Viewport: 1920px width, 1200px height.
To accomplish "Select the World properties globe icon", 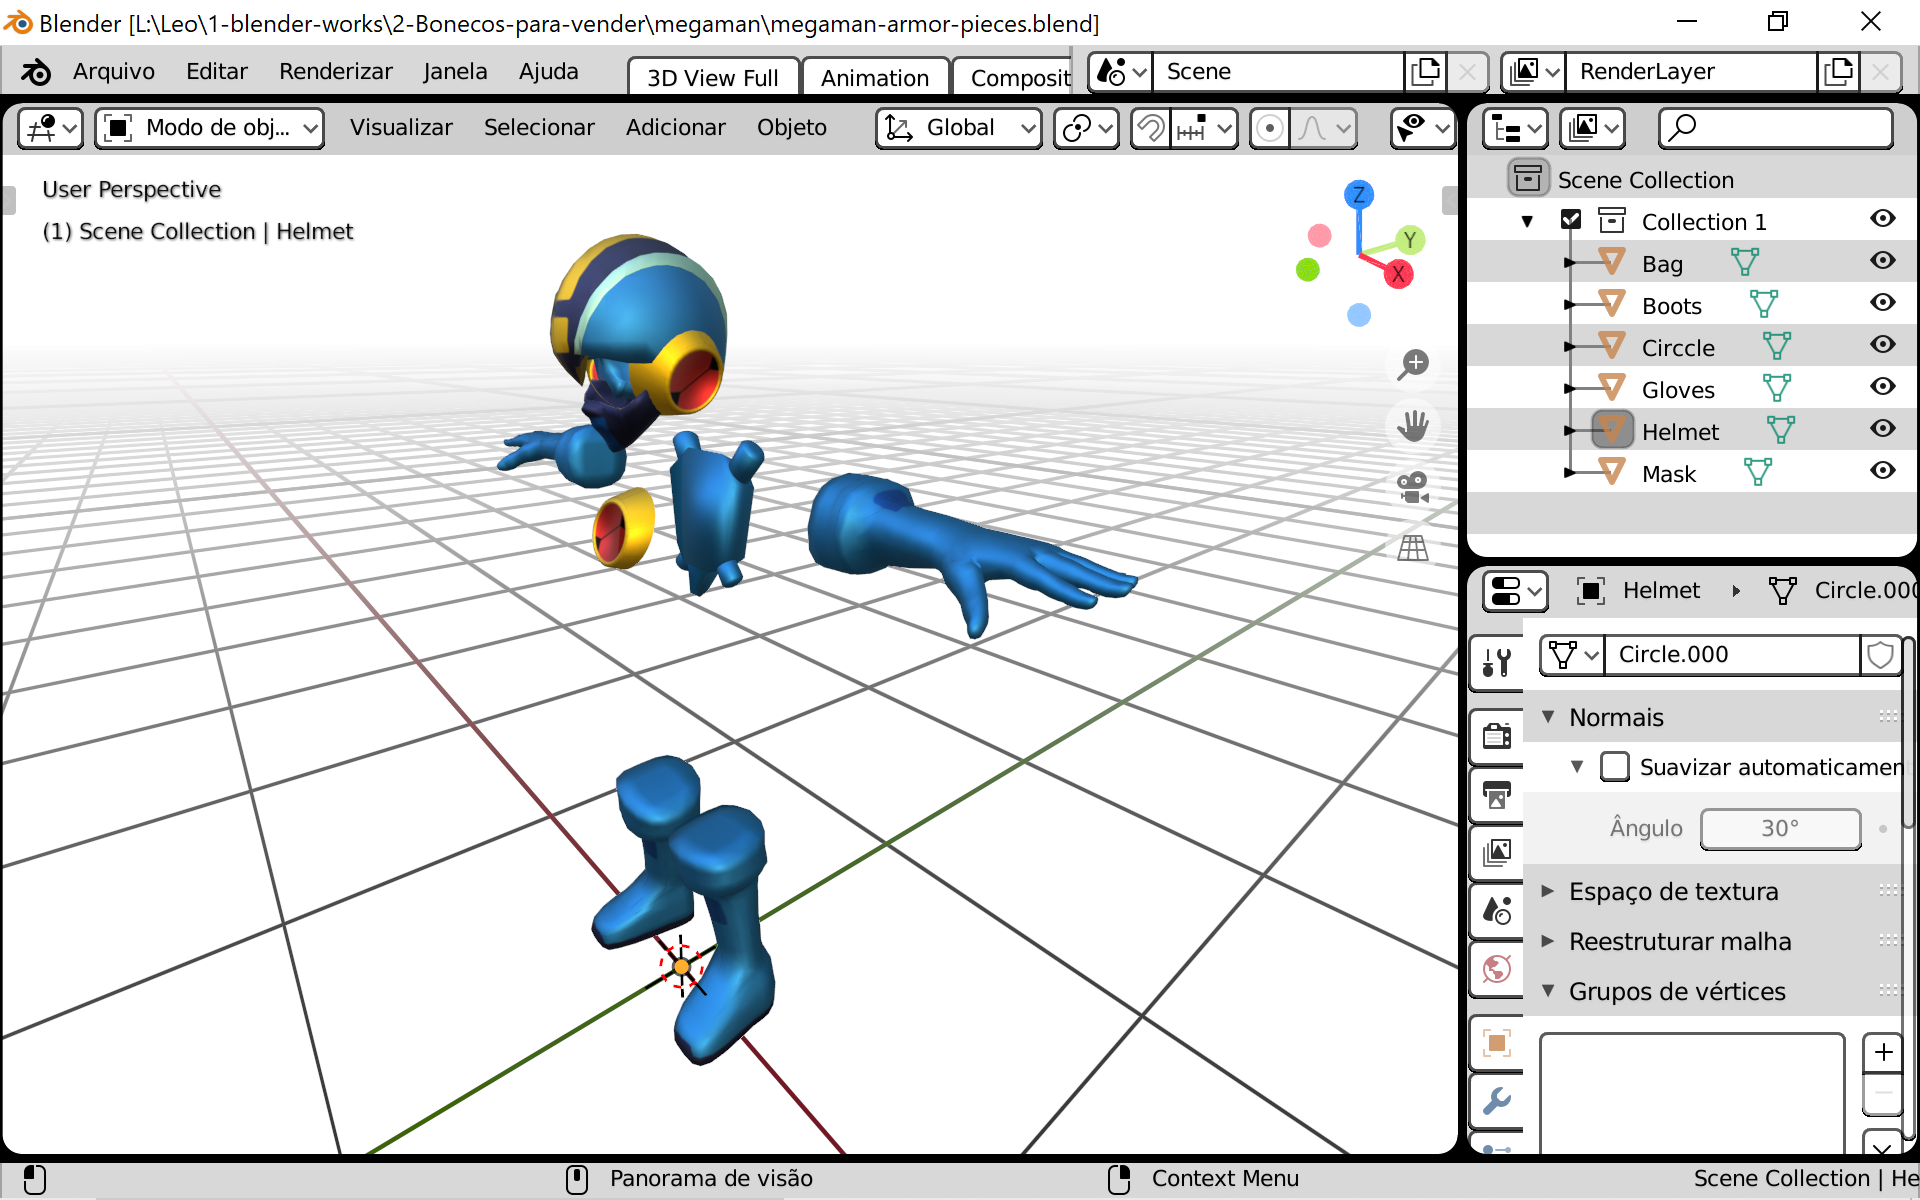I will [x=1496, y=968].
